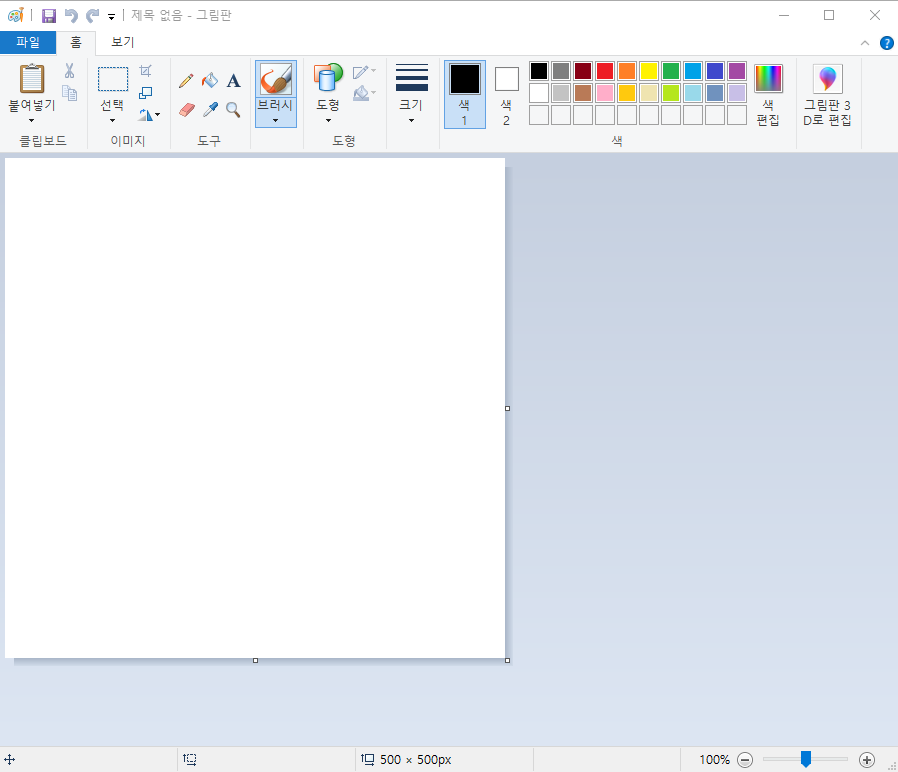The image size is (898, 772).
Task: Pick the indigo color swatch
Action: 715,70
